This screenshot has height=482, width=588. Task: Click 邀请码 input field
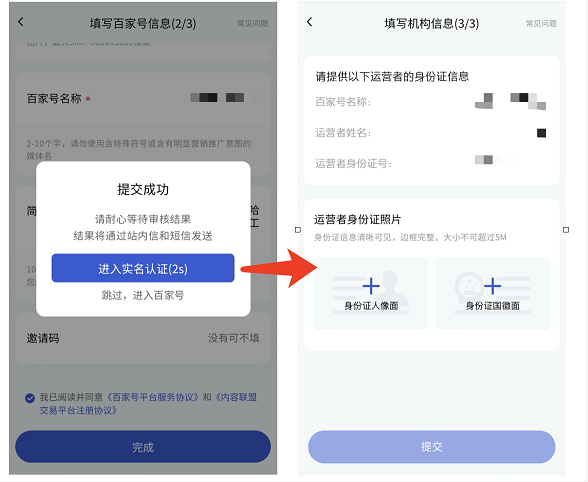pos(143,338)
